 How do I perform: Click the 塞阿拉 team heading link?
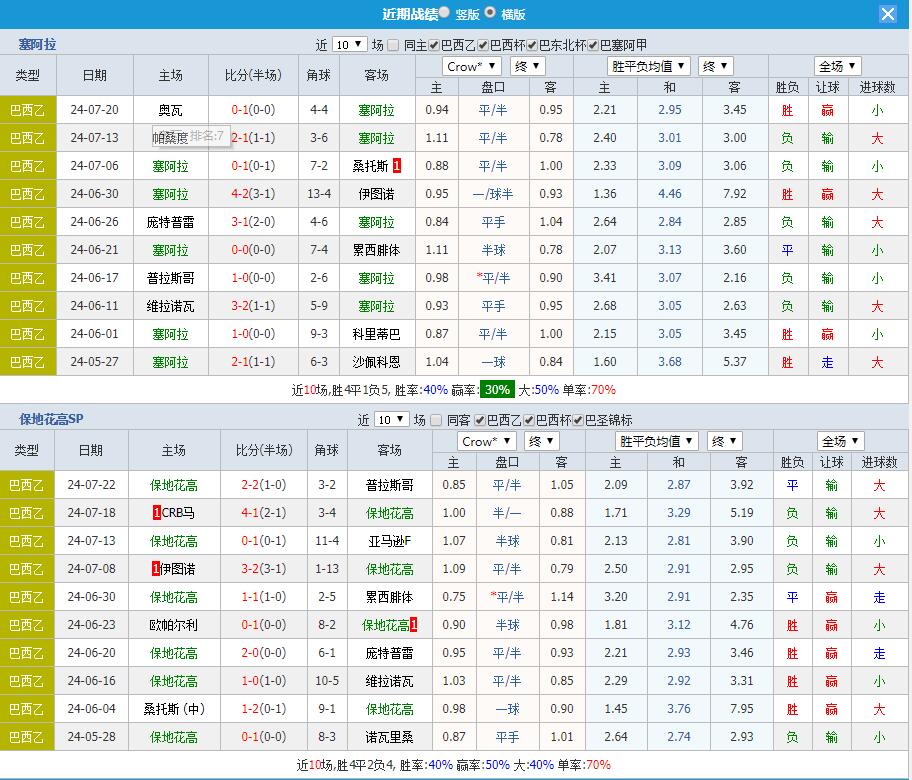pyautogui.click(x=38, y=45)
